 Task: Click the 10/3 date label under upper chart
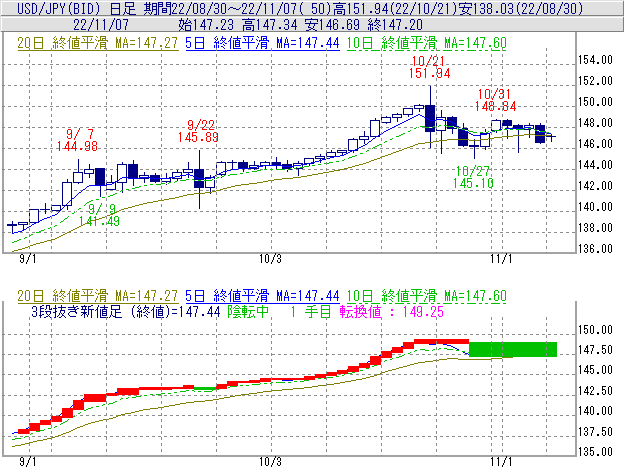tap(270, 259)
